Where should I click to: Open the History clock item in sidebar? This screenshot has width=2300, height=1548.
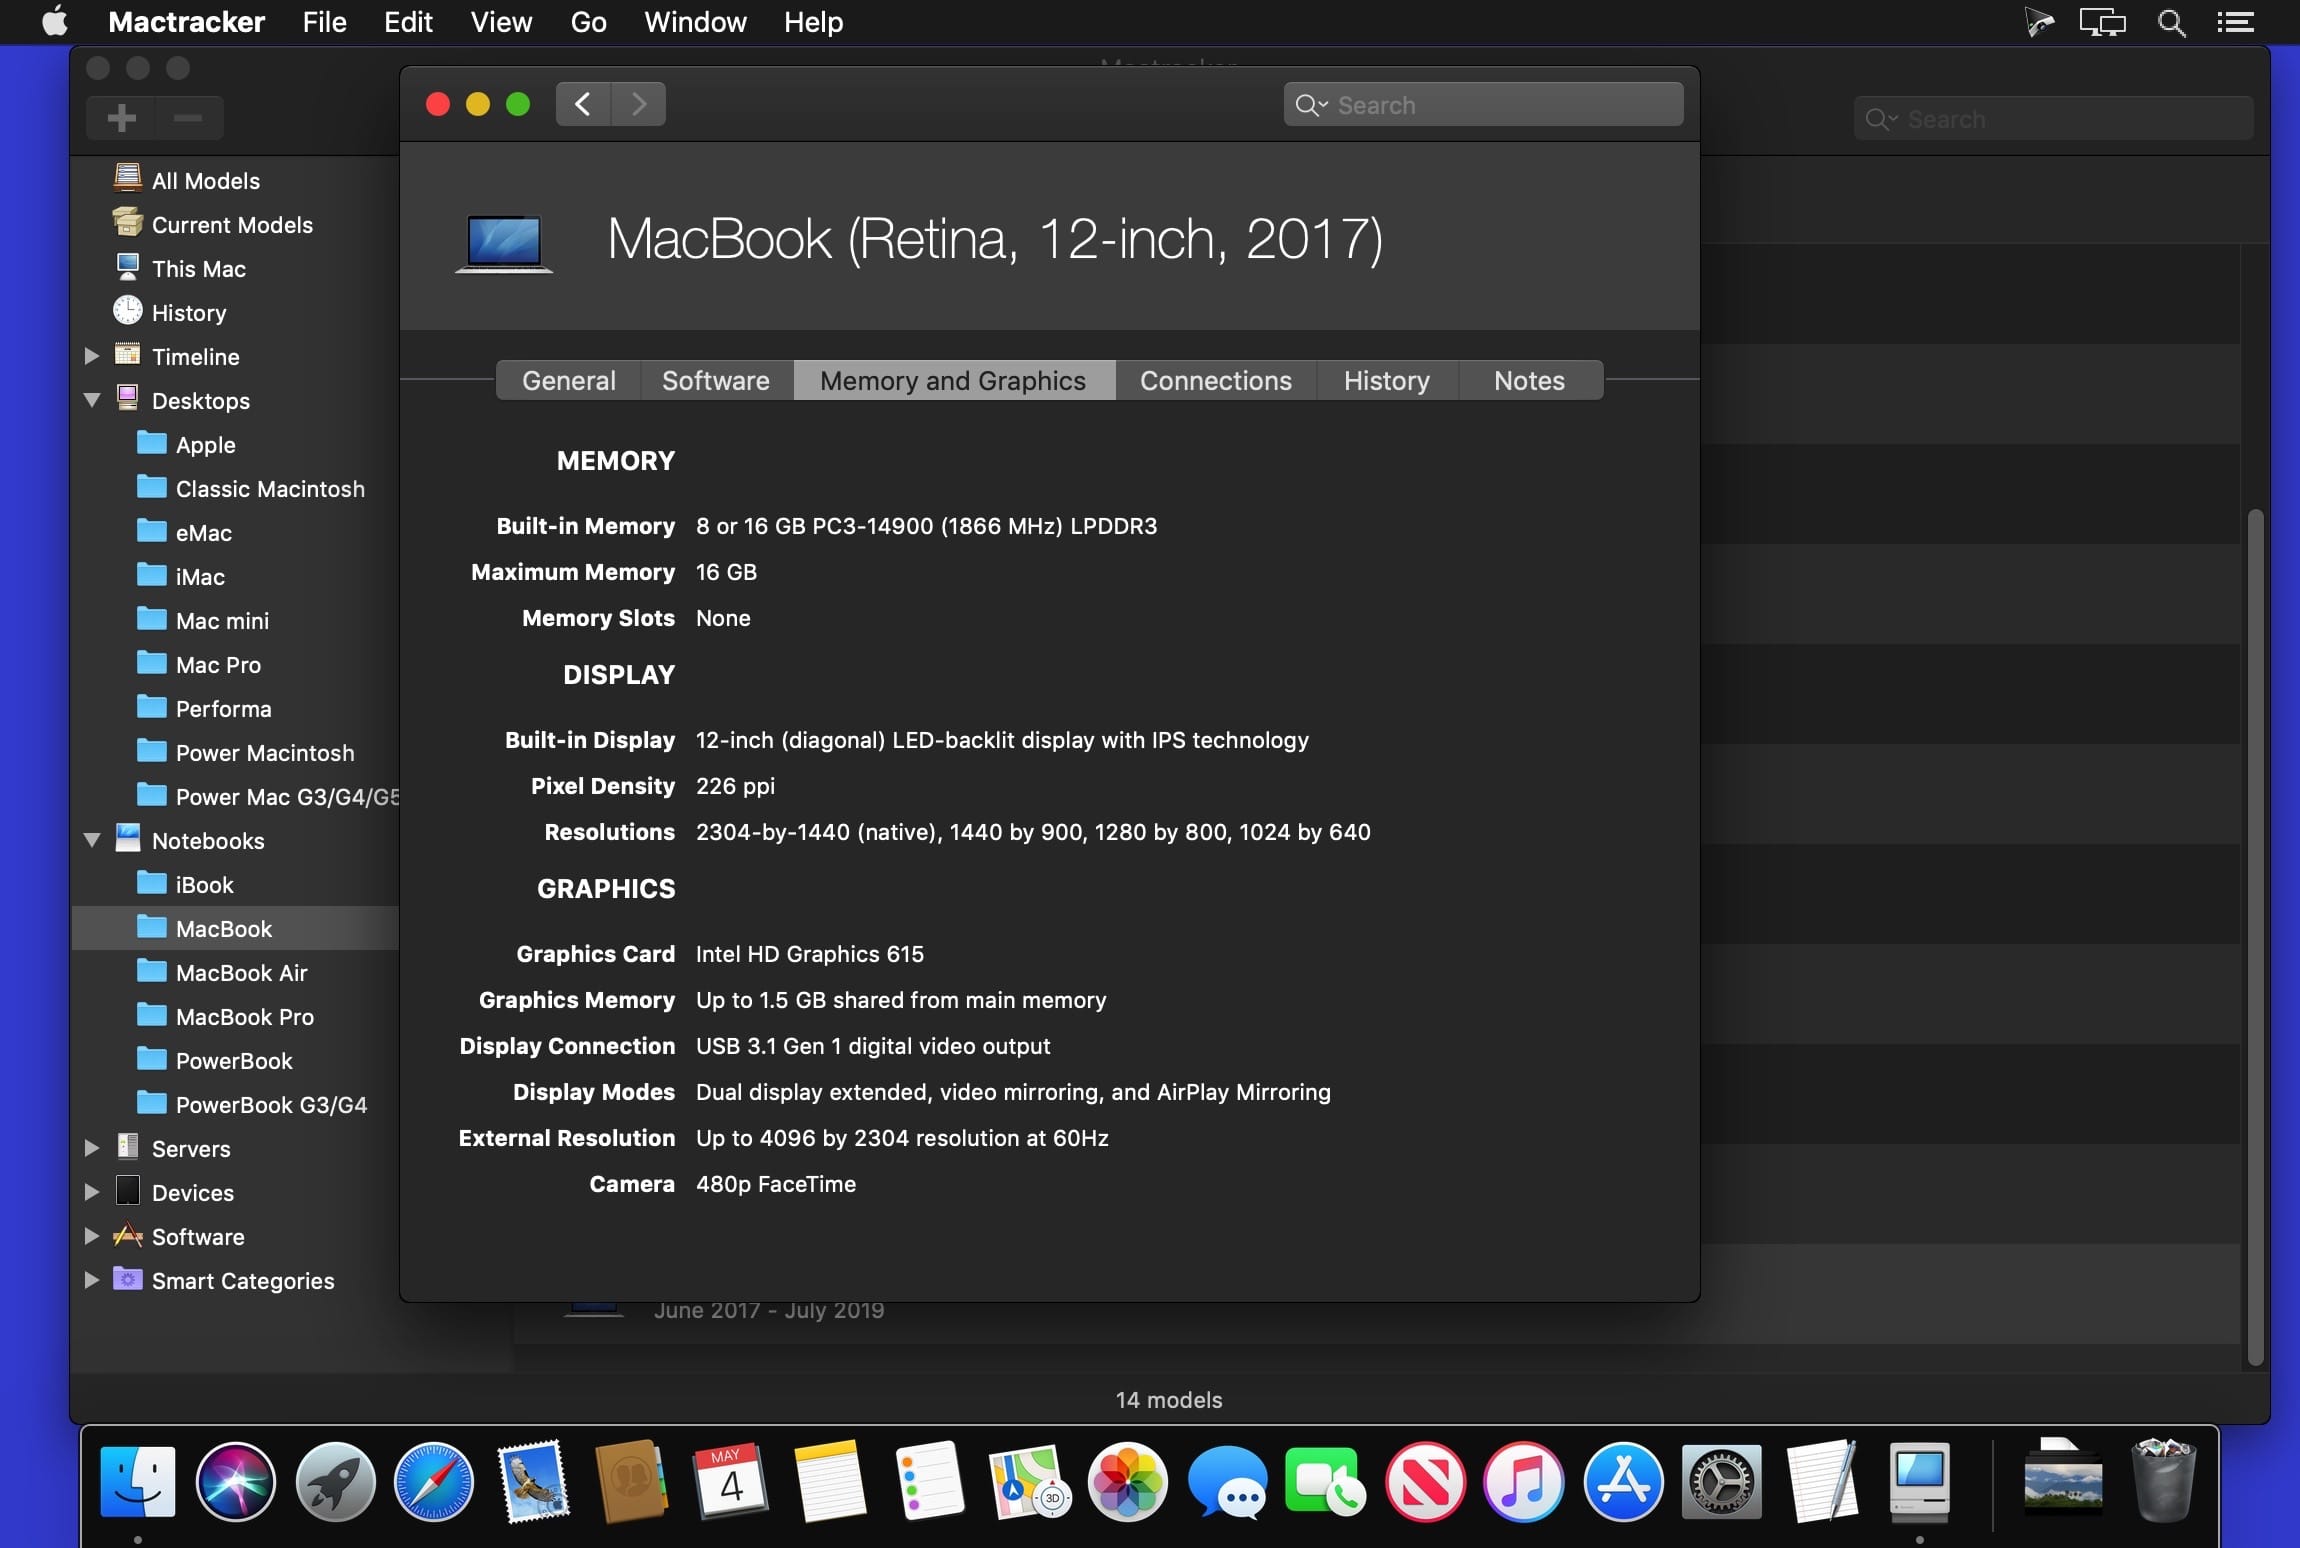point(188,313)
